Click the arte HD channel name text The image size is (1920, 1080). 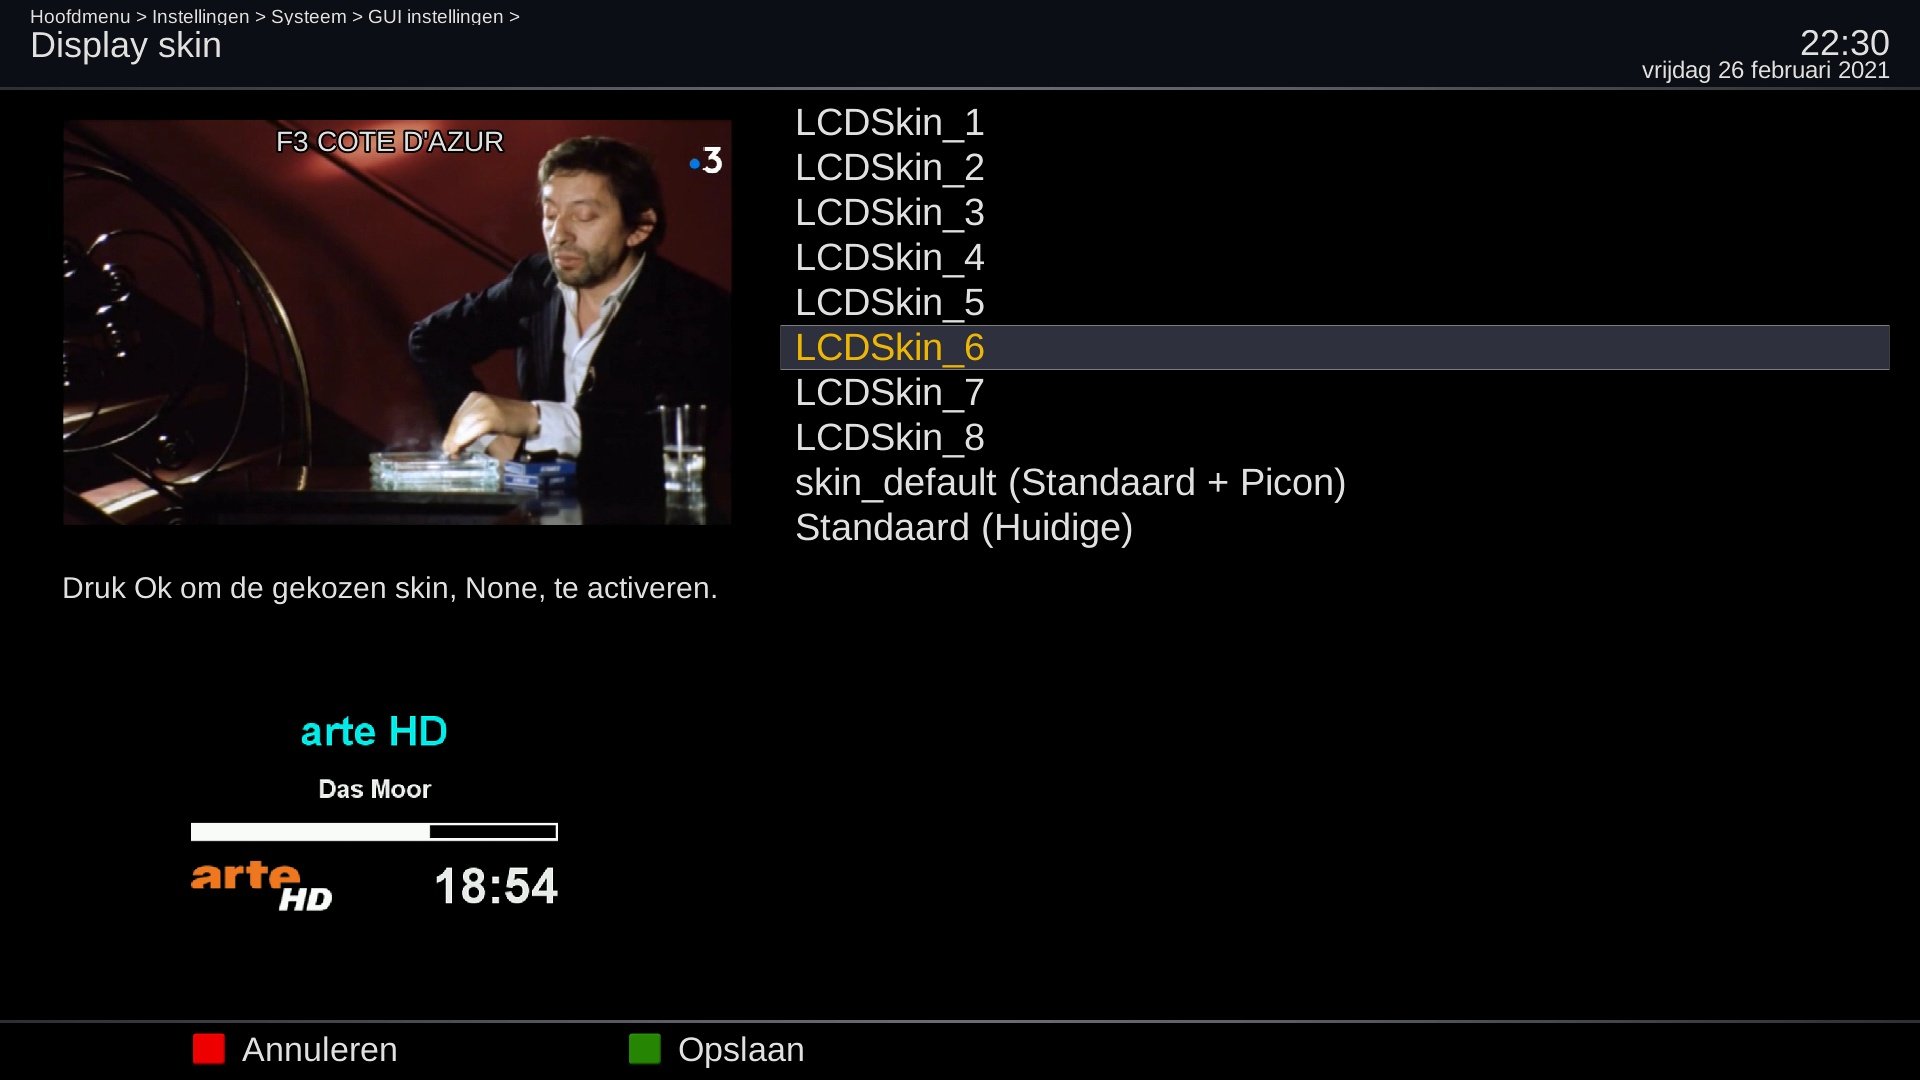pos(374,731)
